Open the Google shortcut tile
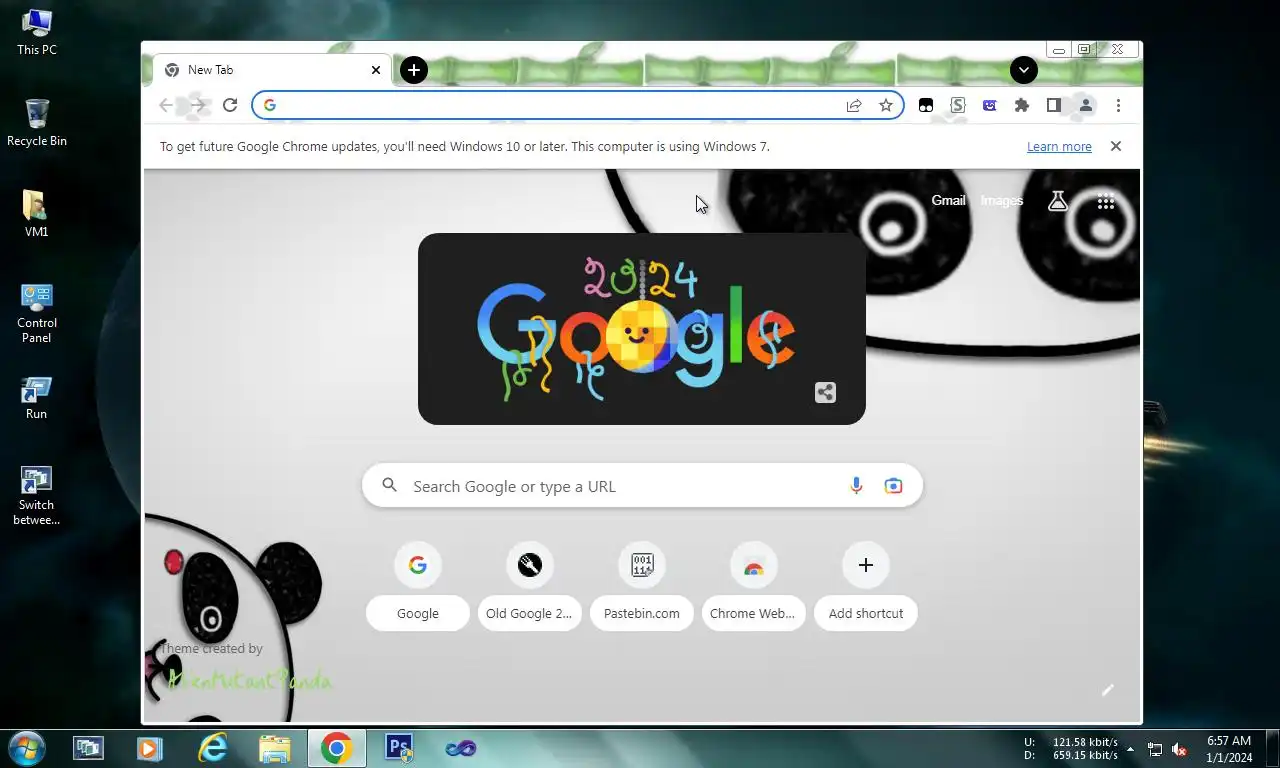The width and height of the screenshot is (1280, 768). coord(418,587)
